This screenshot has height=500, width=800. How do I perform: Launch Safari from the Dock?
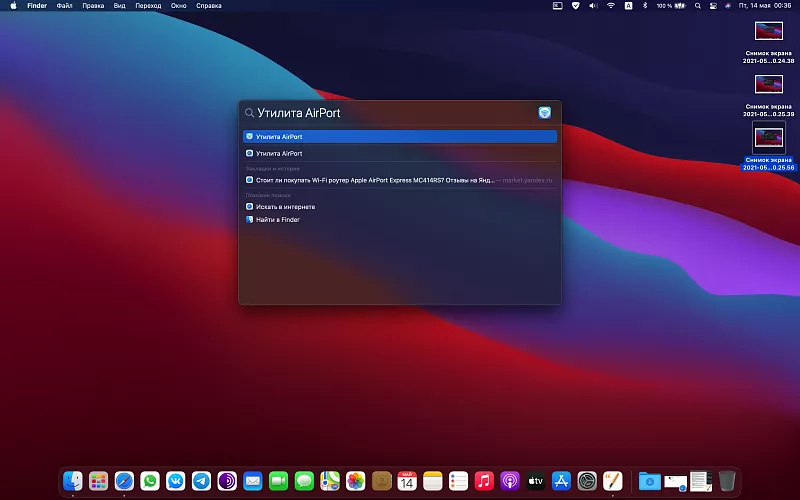124,481
